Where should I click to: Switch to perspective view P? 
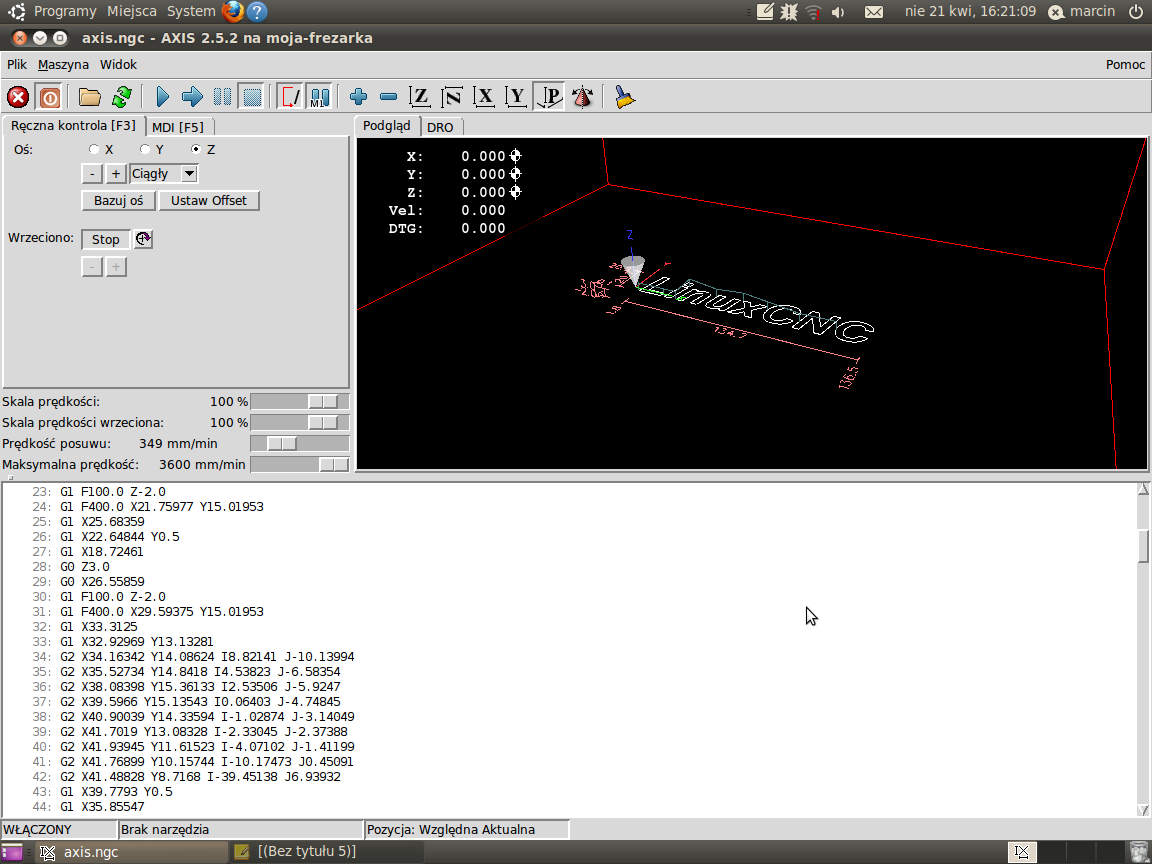point(549,97)
